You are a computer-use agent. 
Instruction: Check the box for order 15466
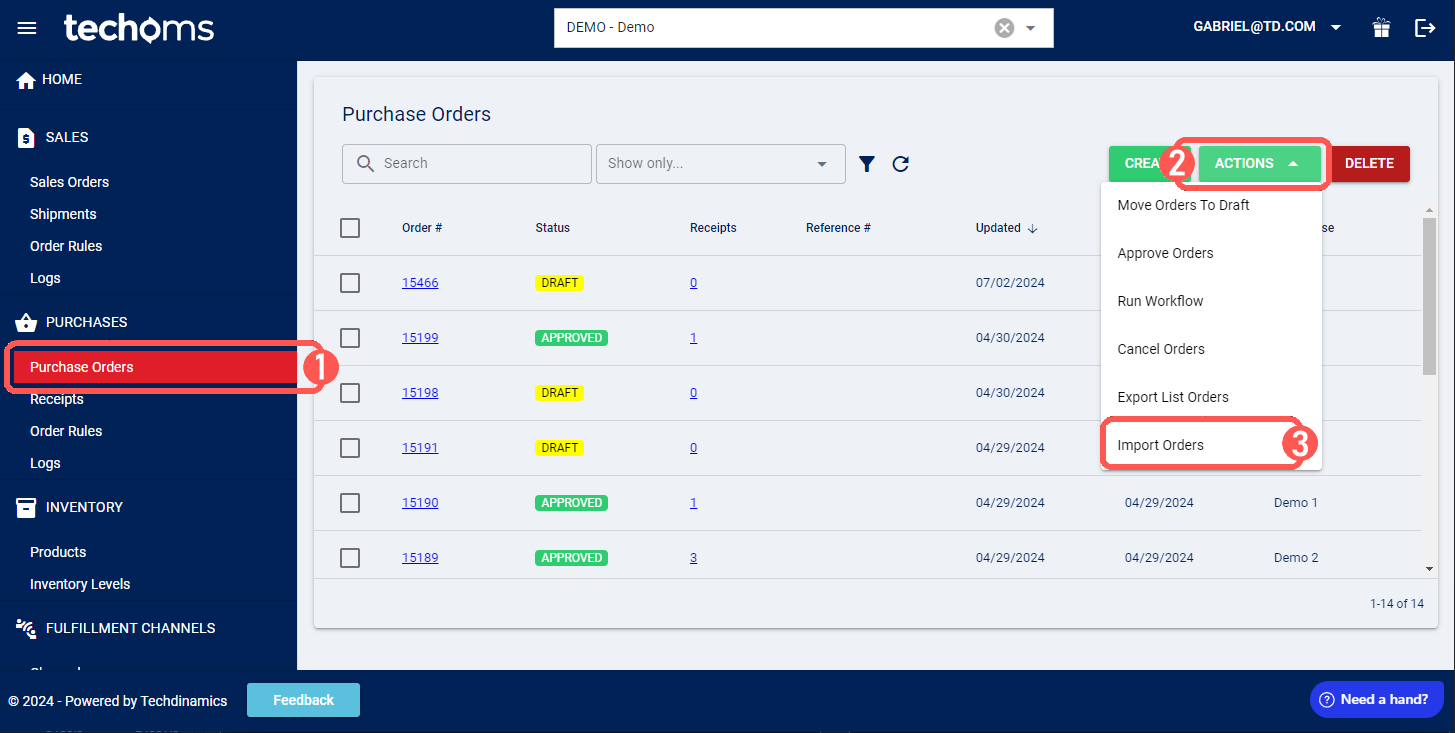coord(350,283)
